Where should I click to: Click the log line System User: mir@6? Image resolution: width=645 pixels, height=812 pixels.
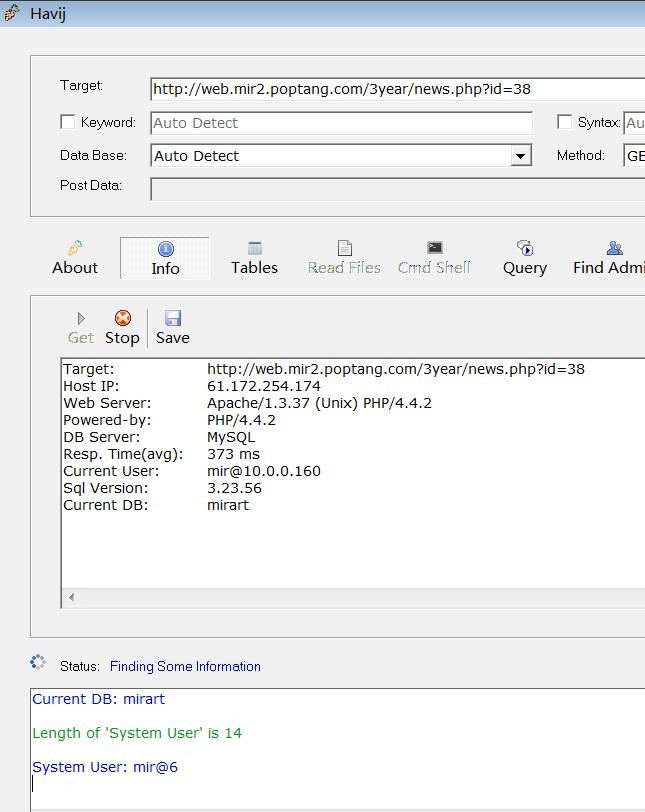pyautogui.click(x=105, y=767)
